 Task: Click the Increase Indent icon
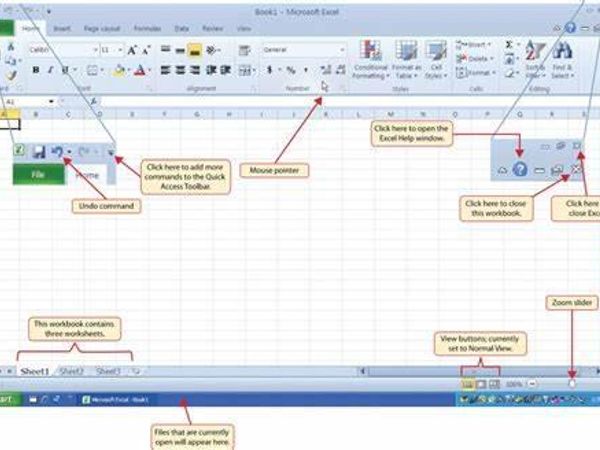[225, 70]
